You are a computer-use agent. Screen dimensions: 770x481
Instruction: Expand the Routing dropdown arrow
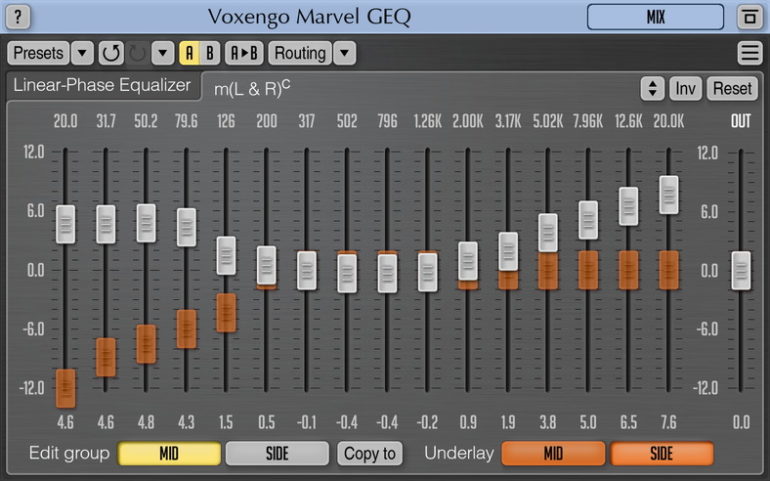coord(344,53)
